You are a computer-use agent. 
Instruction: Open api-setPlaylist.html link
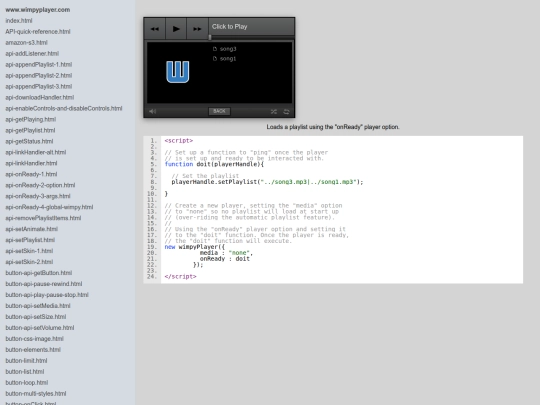pos(30,240)
